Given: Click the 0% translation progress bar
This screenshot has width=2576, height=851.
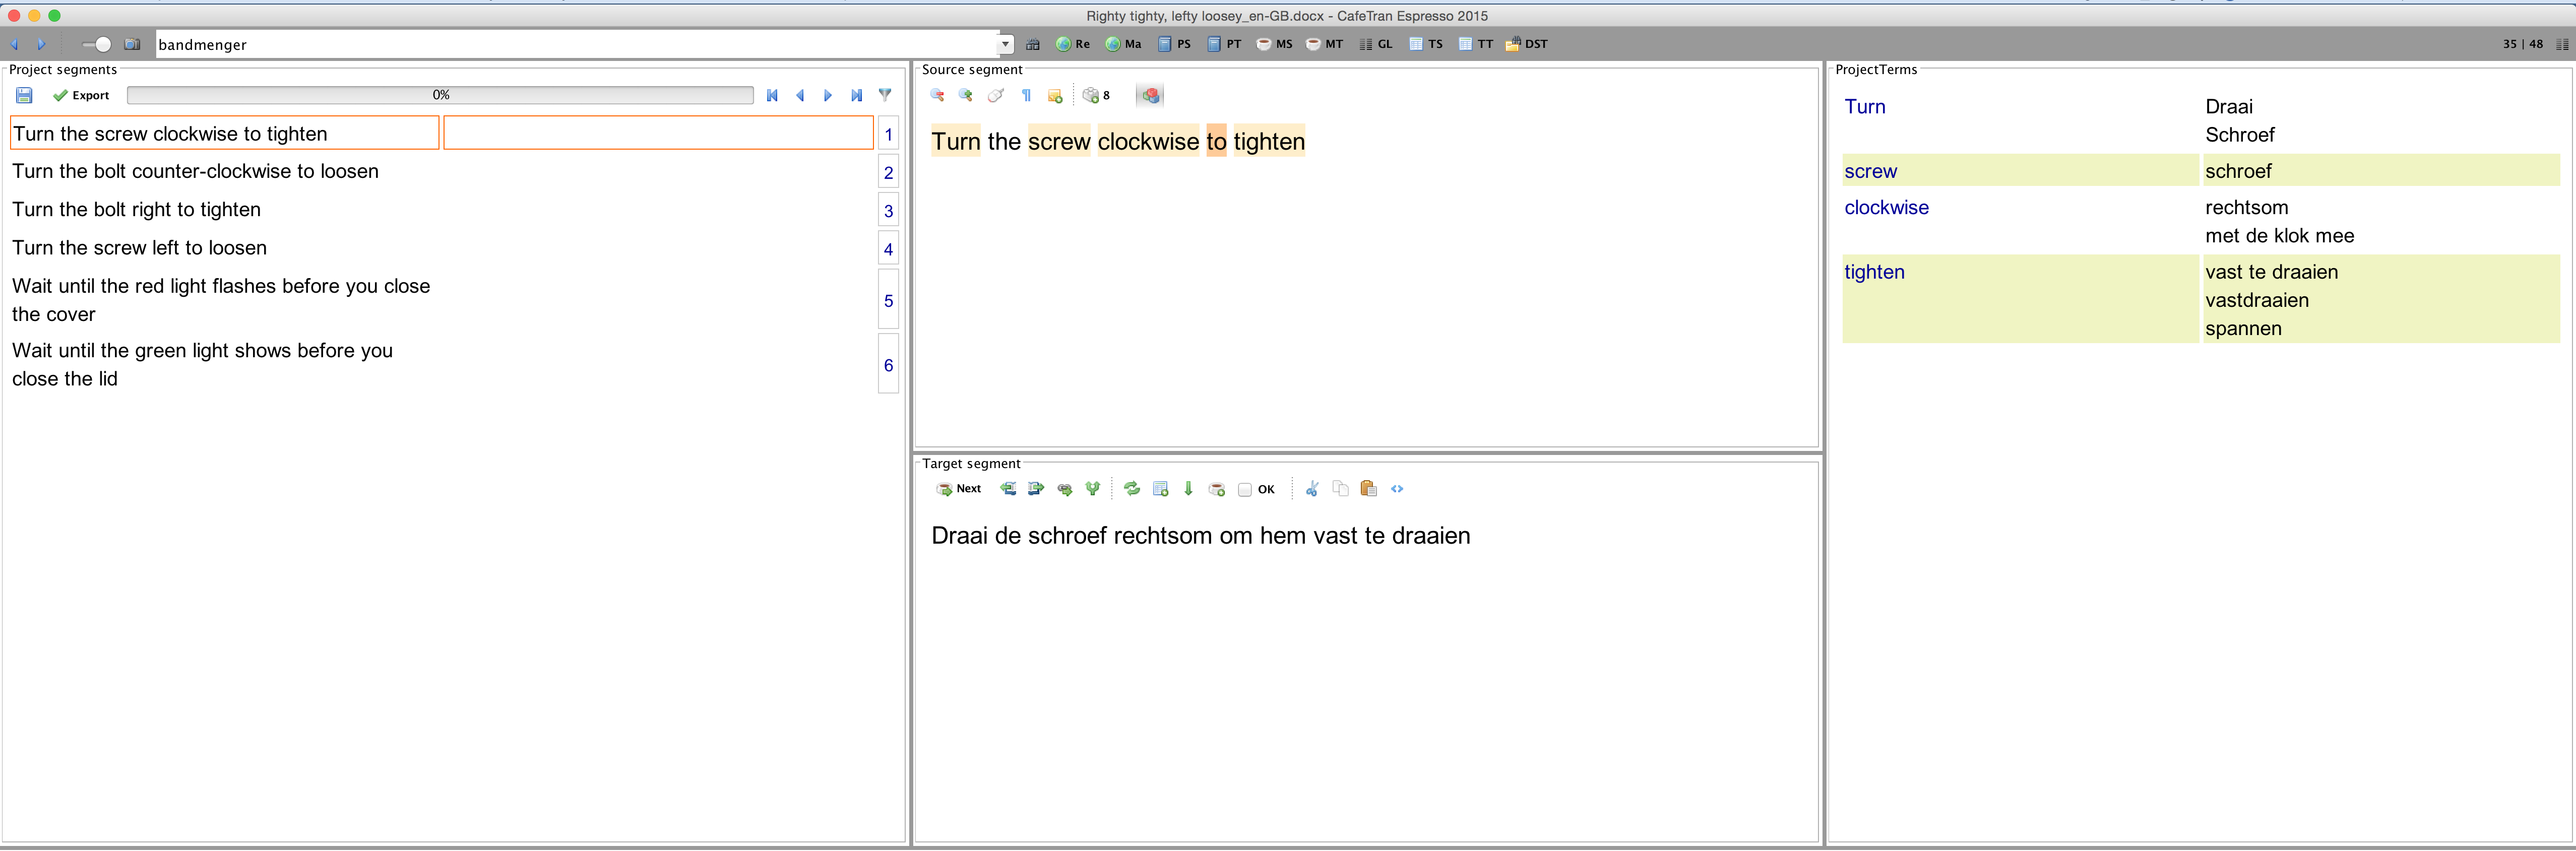Looking at the screenshot, I should coord(440,95).
